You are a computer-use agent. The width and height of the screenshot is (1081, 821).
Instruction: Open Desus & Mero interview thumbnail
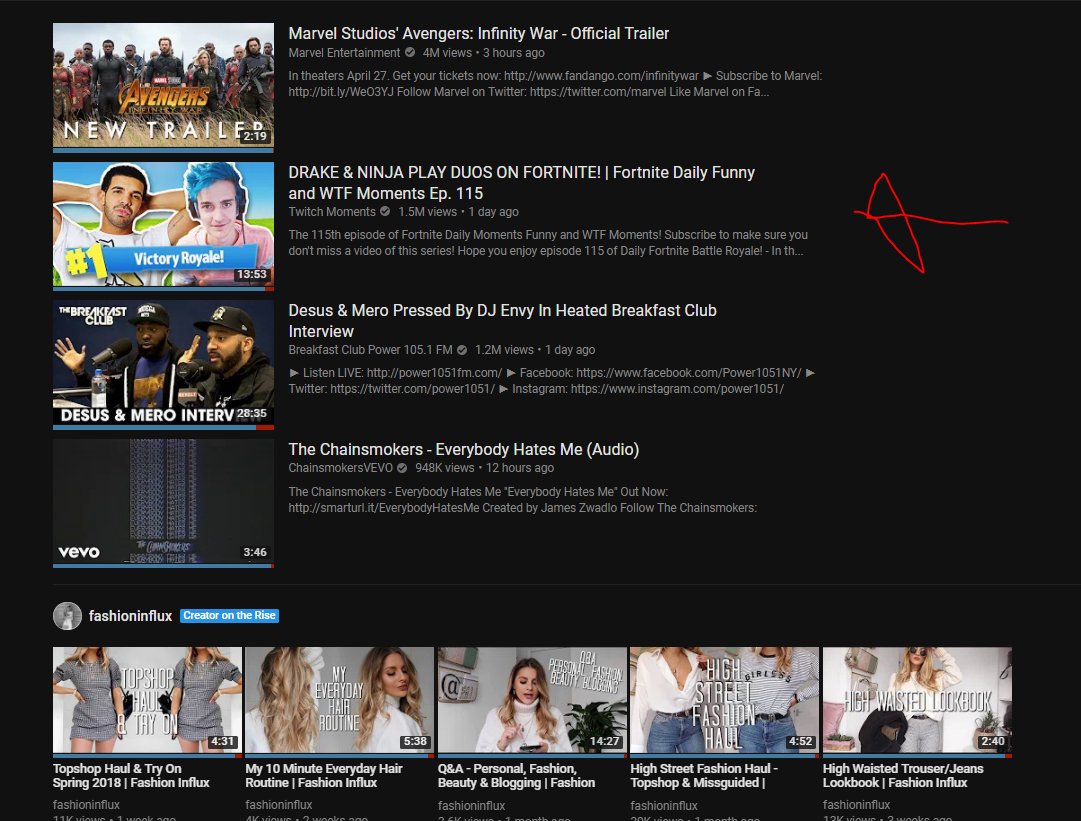(163, 363)
